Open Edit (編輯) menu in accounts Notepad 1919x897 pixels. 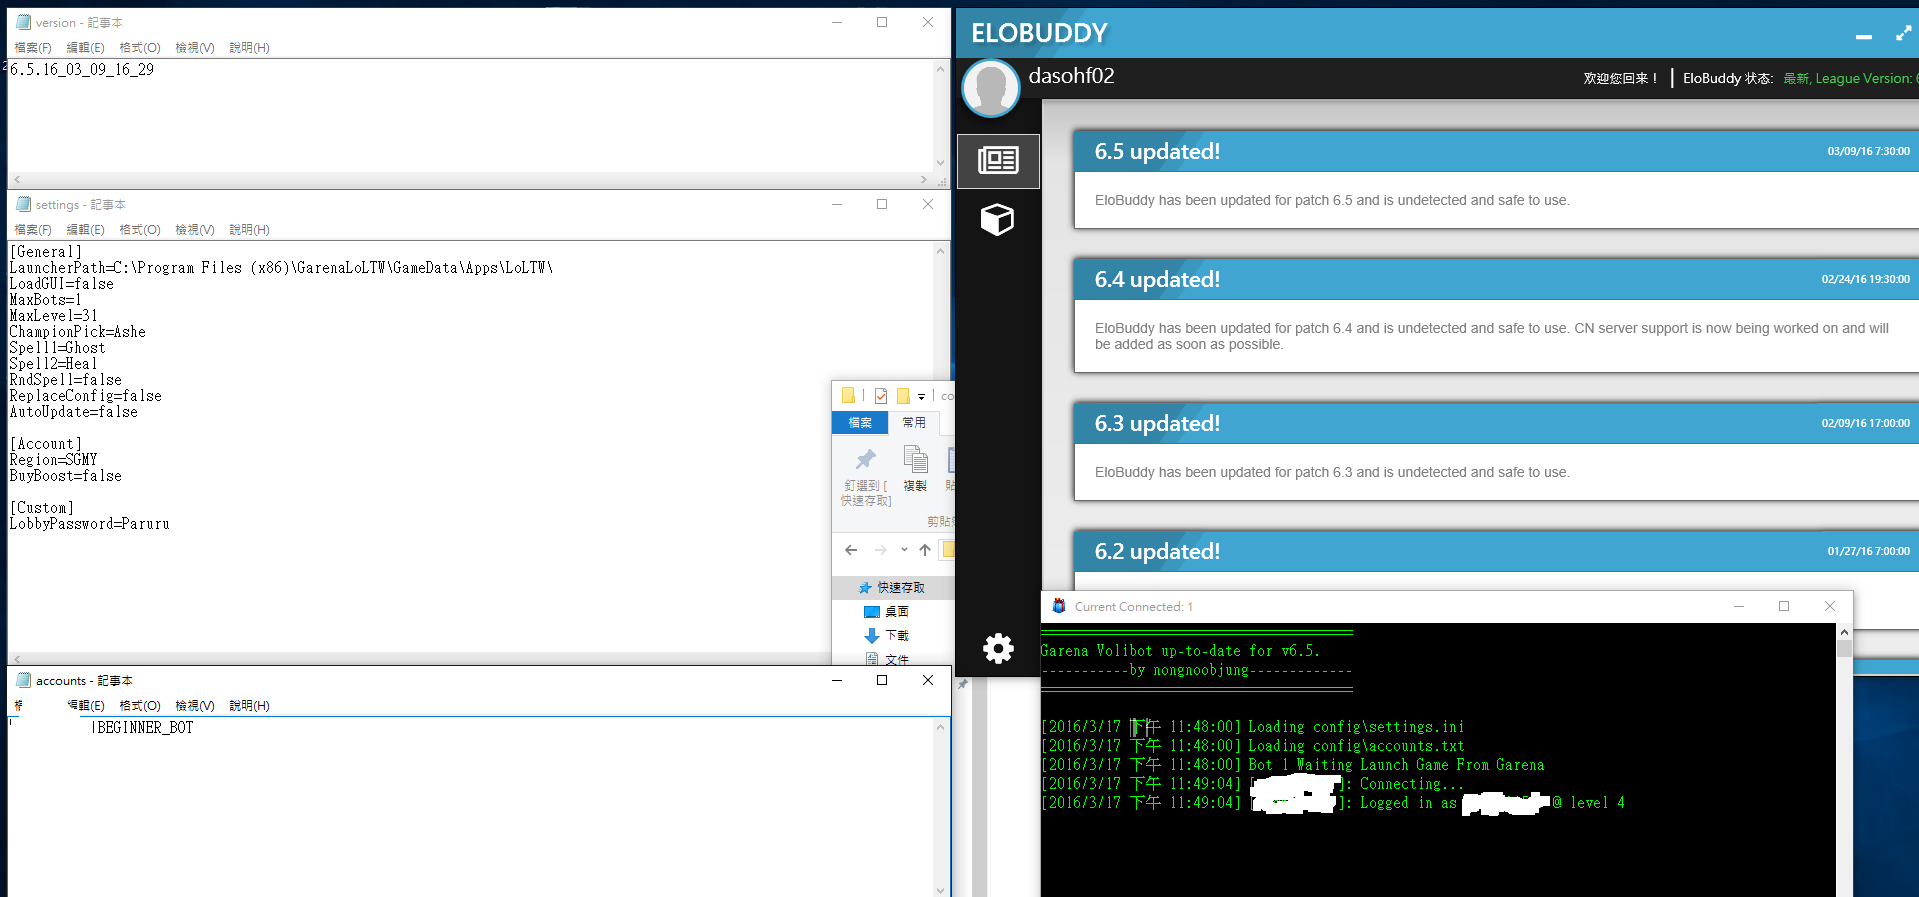pyautogui.click(x=85, y=706)
